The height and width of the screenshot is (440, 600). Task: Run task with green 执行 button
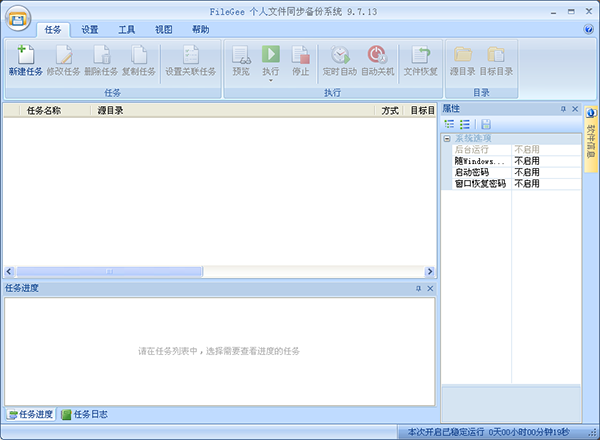pos(271,57)
